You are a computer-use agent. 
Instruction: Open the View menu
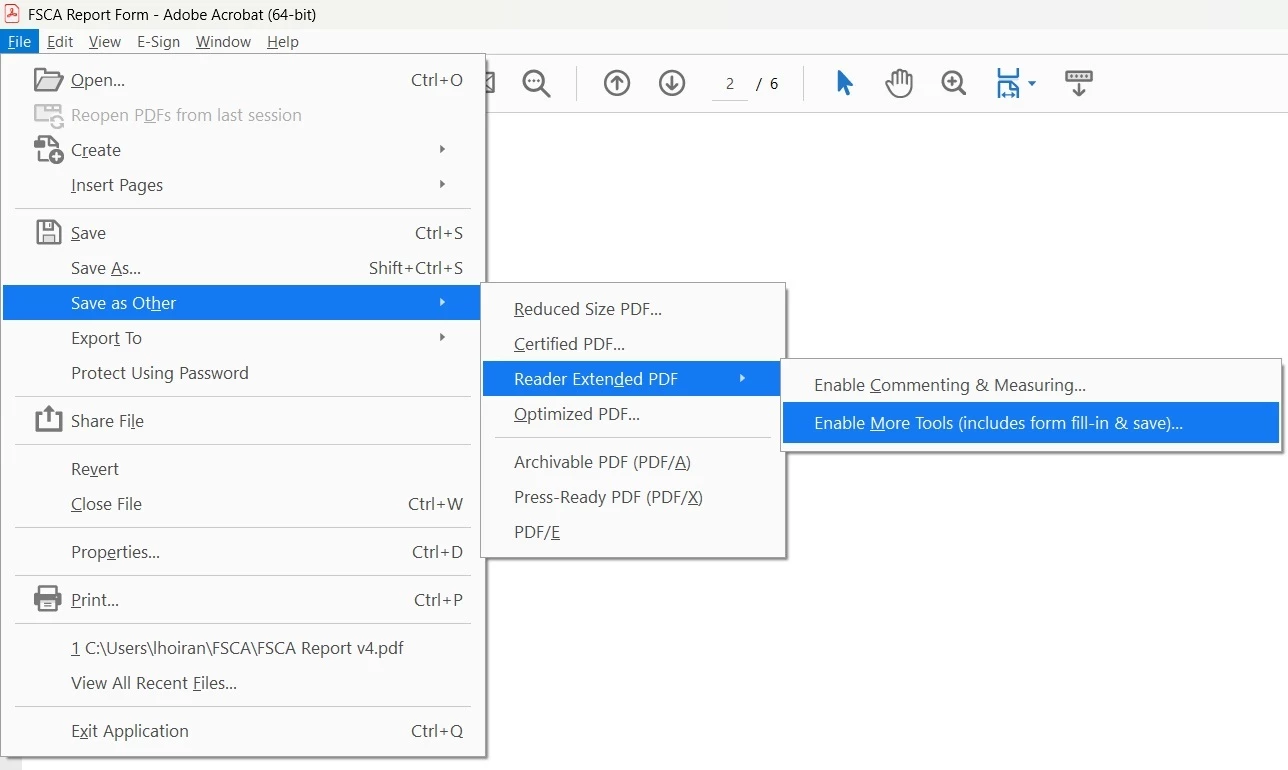pyautogui.click(x=104, y=42)
